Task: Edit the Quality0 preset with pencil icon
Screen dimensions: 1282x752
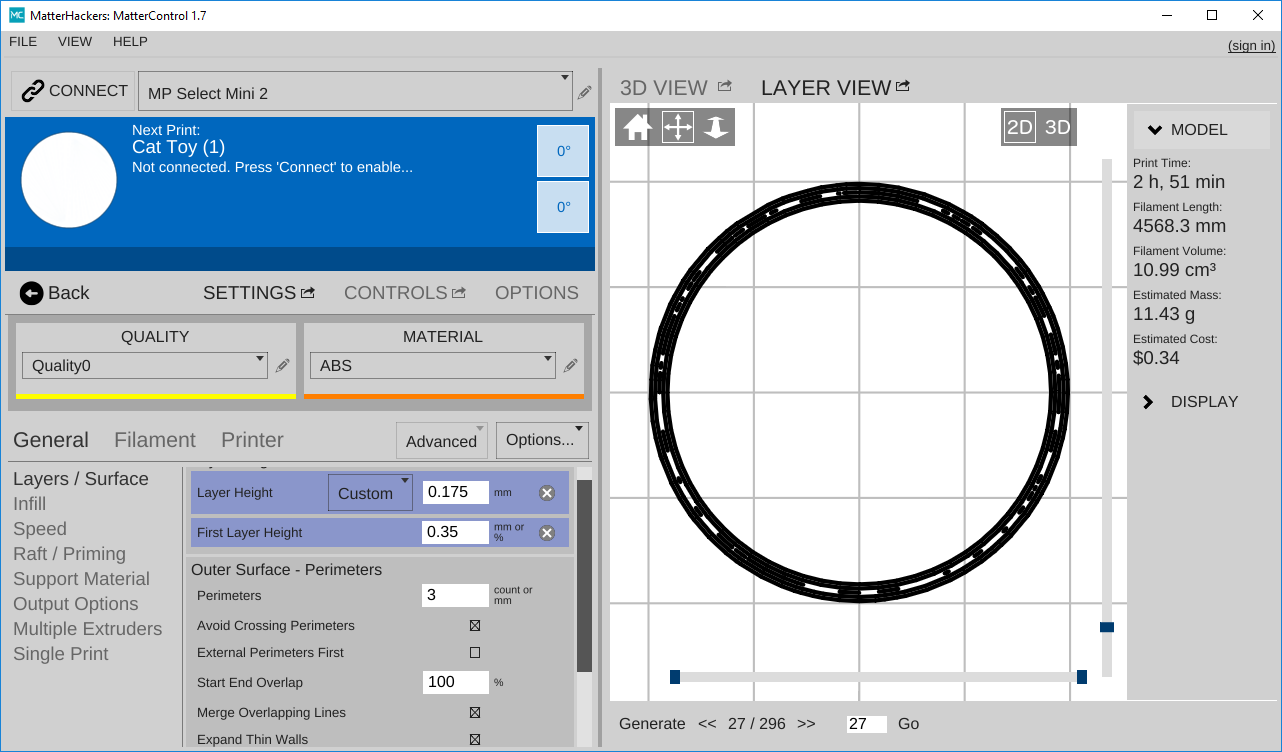Action: [283, 366]
